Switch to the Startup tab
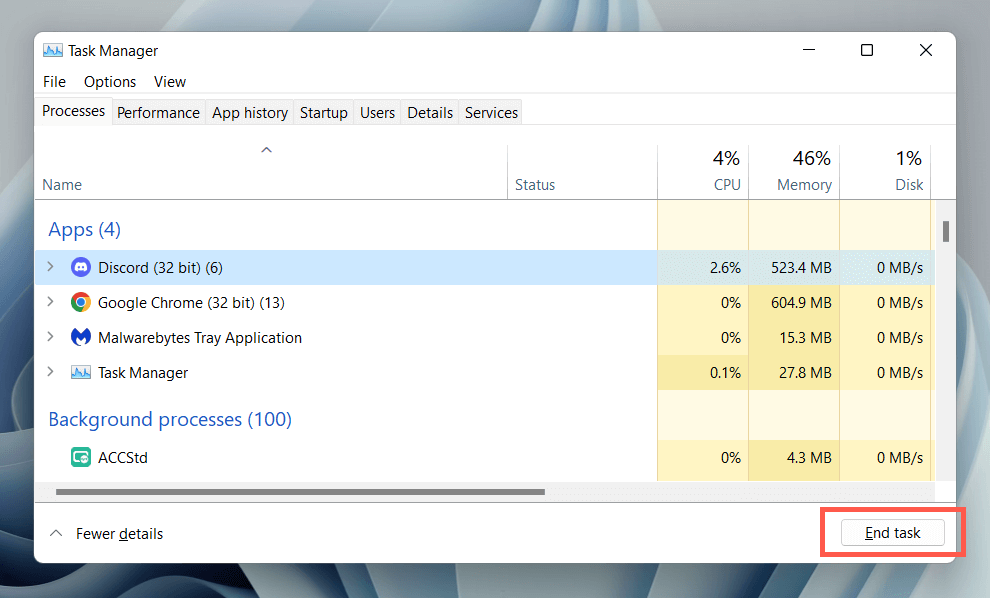Viewport: 990px width, 598px height. (x=324, y=112)
